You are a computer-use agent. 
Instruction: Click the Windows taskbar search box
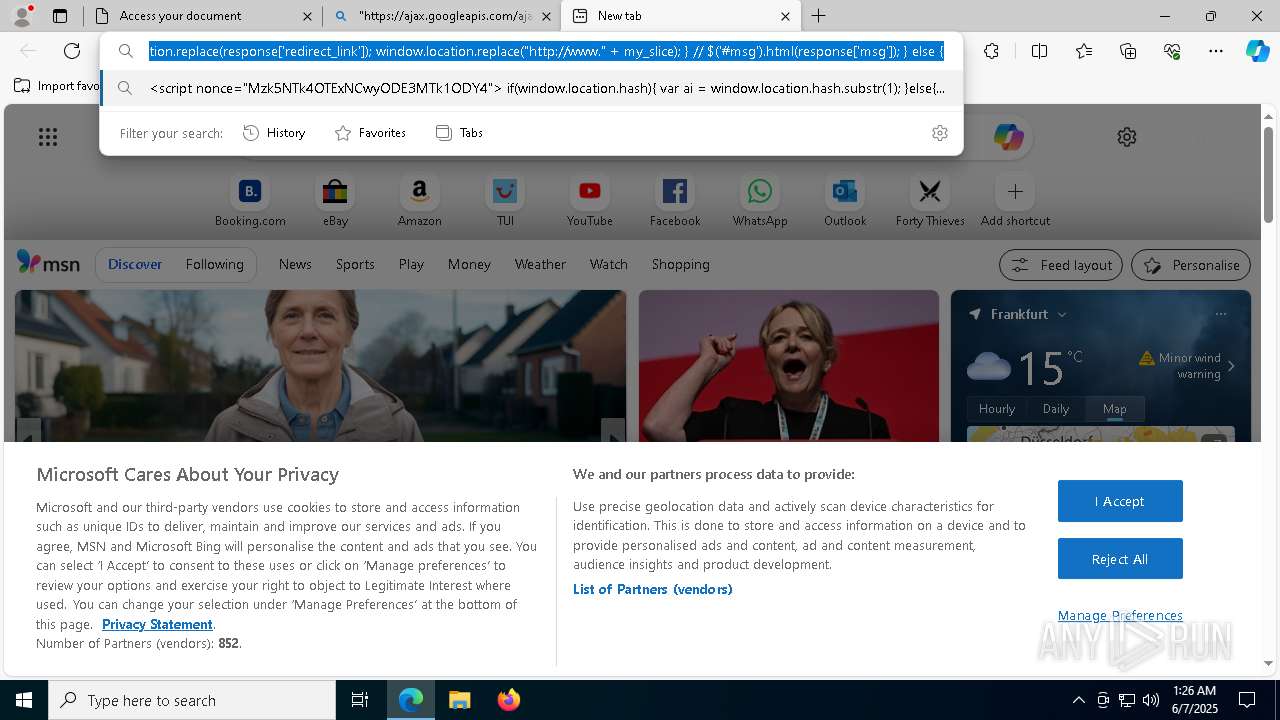coord(192,700)
